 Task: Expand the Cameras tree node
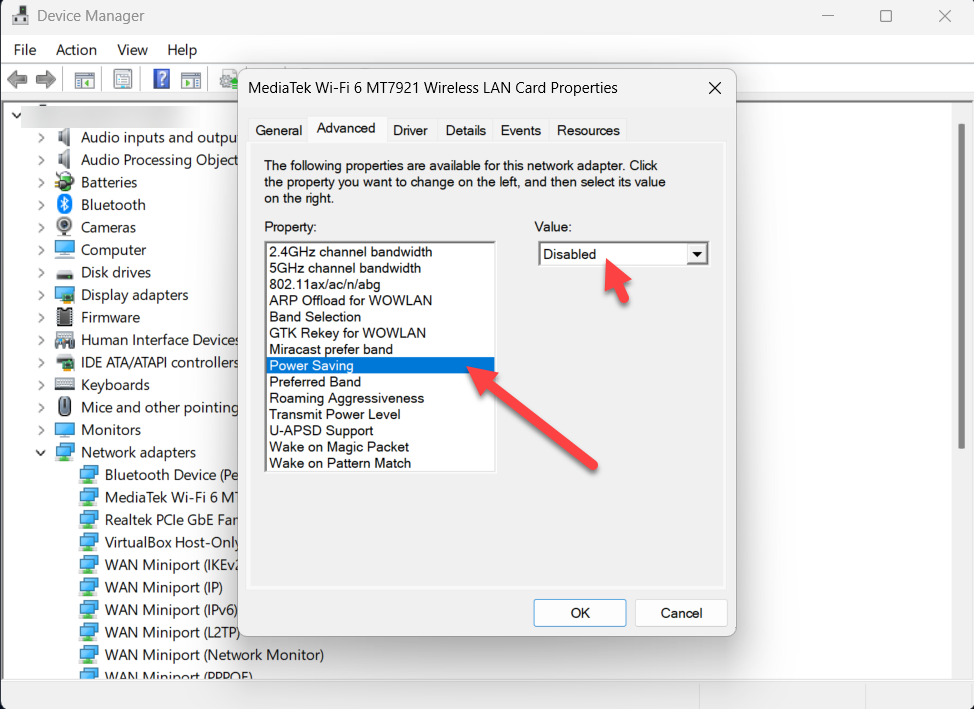click(41, 227)
